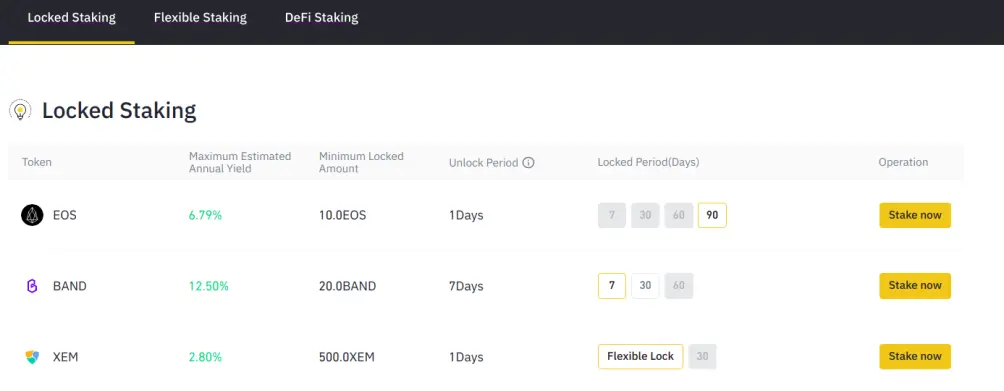
Task: Choose Flexible Lock for XEM
Action: pos(640,356)
